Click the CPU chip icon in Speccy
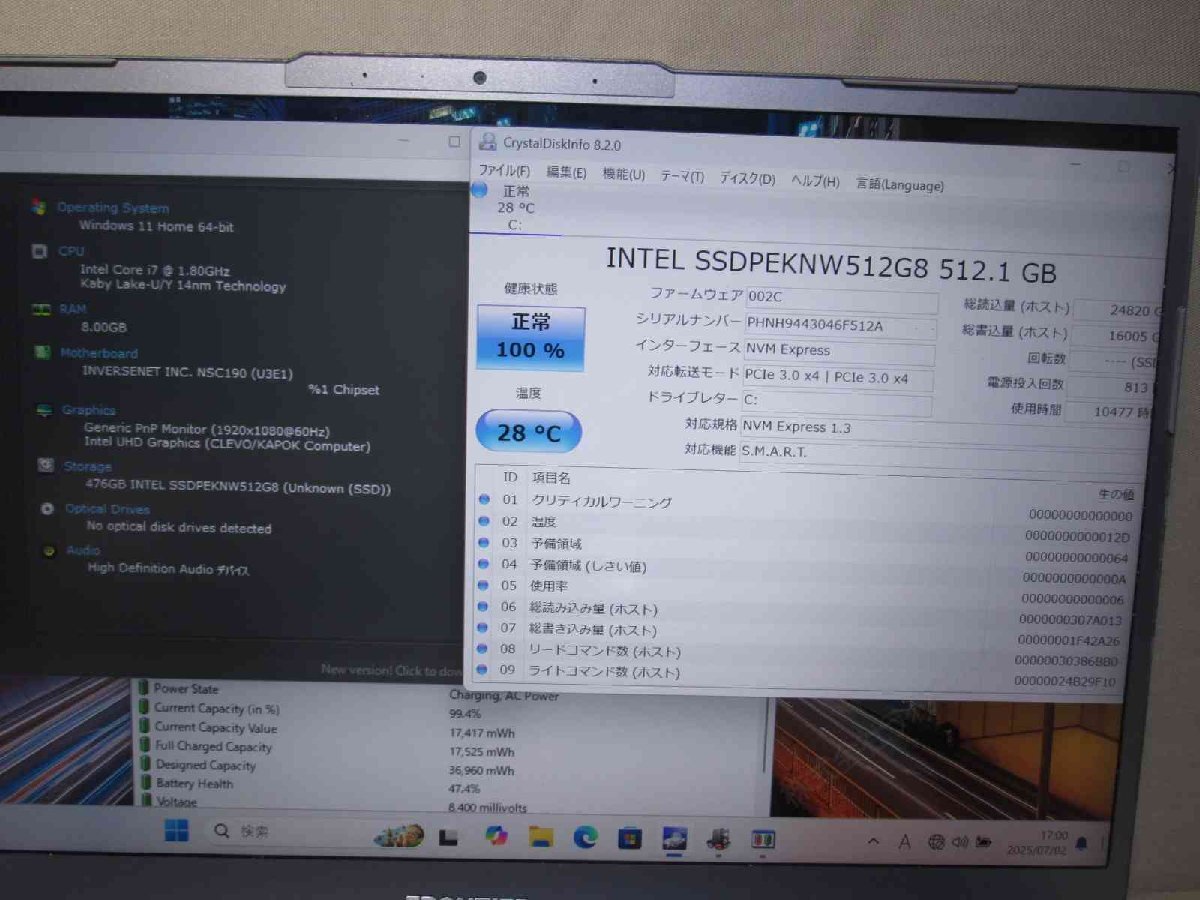The height and width of the screenshot is (900, 1200). [x=39, y=252]
